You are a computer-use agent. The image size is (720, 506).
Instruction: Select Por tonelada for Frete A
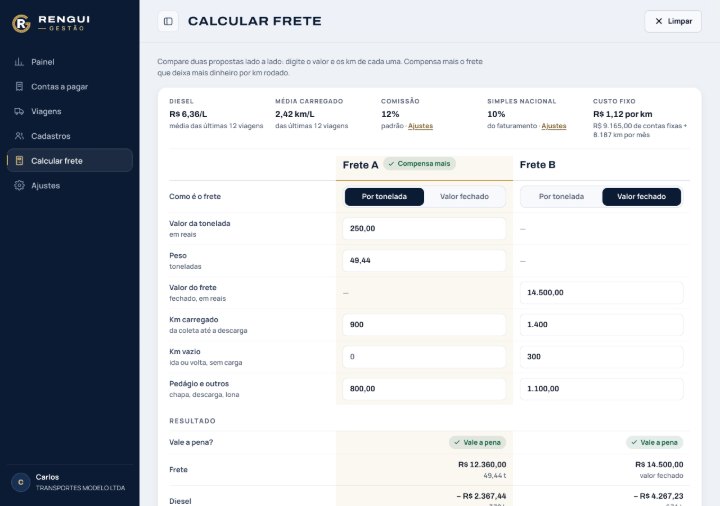point(384,197)
